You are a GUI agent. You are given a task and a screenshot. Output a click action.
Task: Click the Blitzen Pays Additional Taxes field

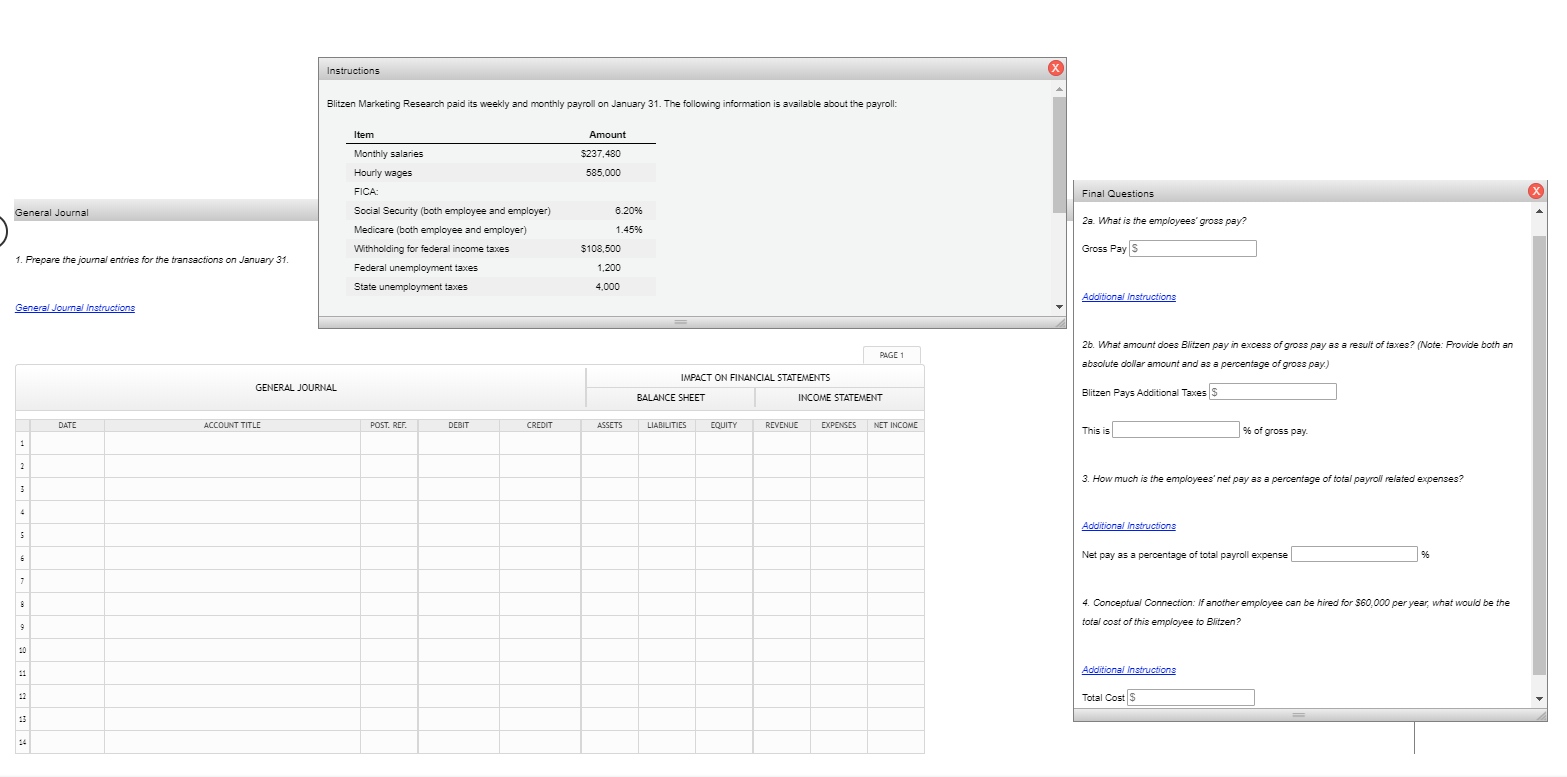1273,391
